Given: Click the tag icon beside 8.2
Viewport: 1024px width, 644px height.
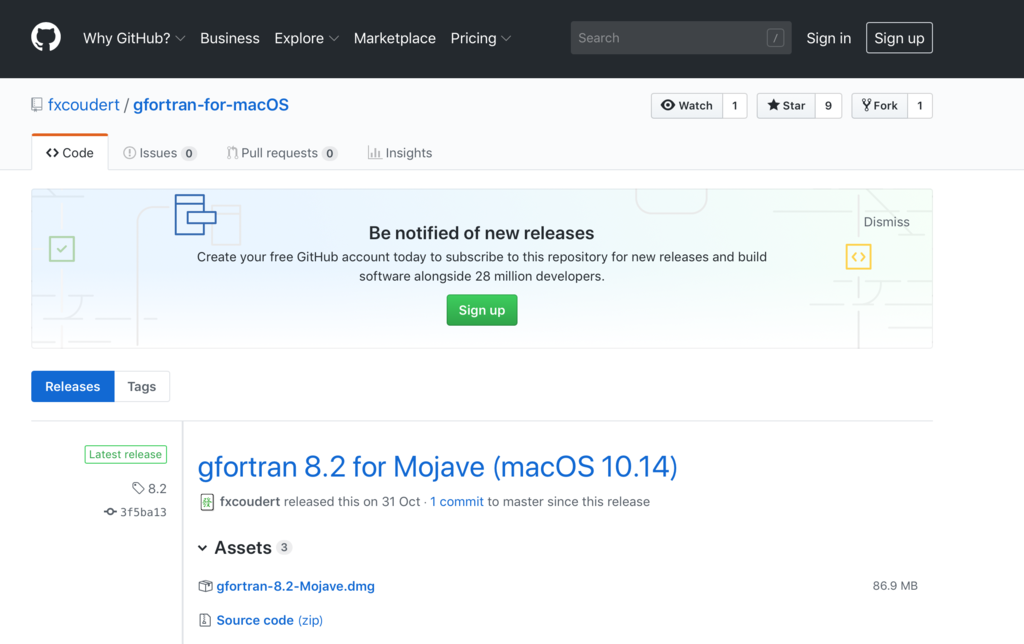Looking at the screenshot, I should 138,488.
